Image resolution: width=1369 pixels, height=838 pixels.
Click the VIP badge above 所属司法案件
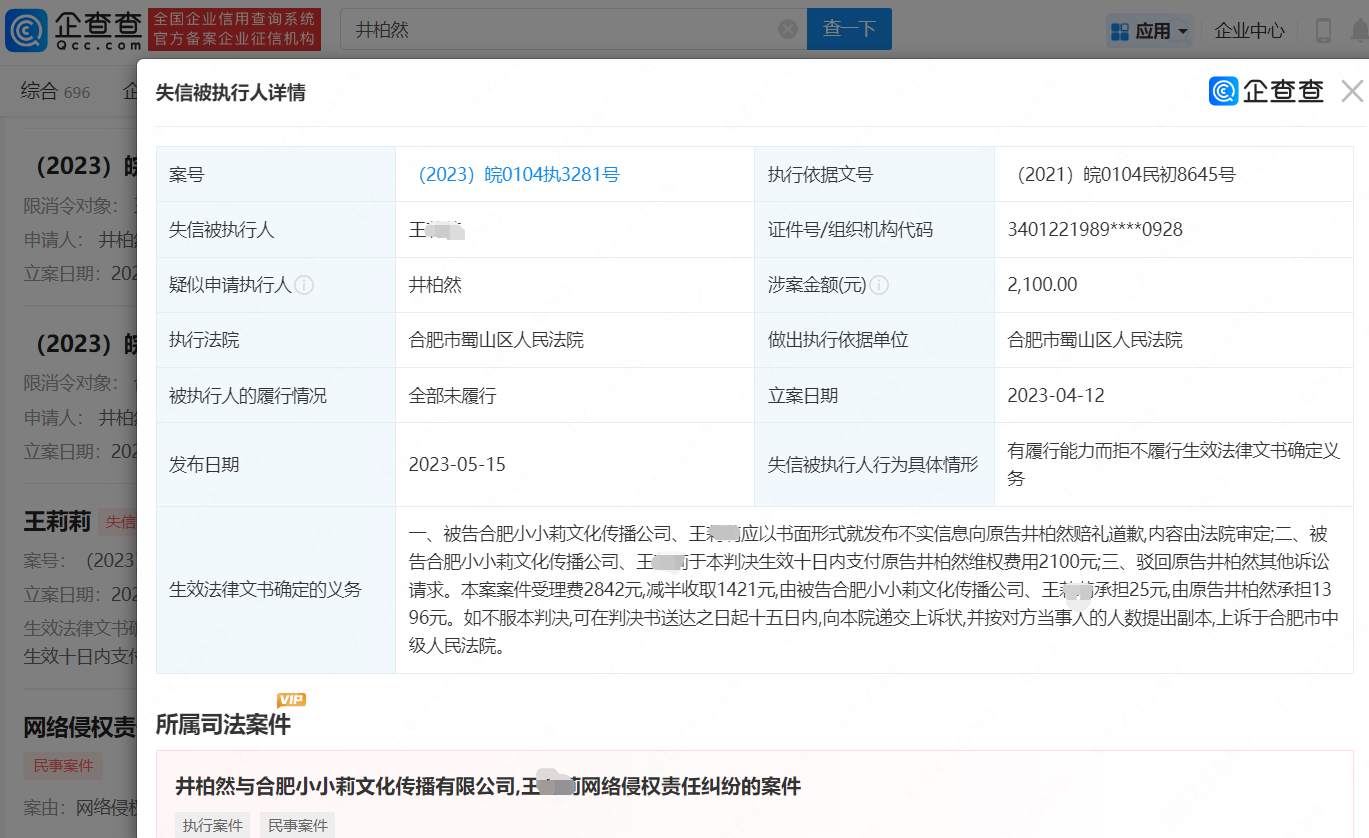[x=291, y=700]
